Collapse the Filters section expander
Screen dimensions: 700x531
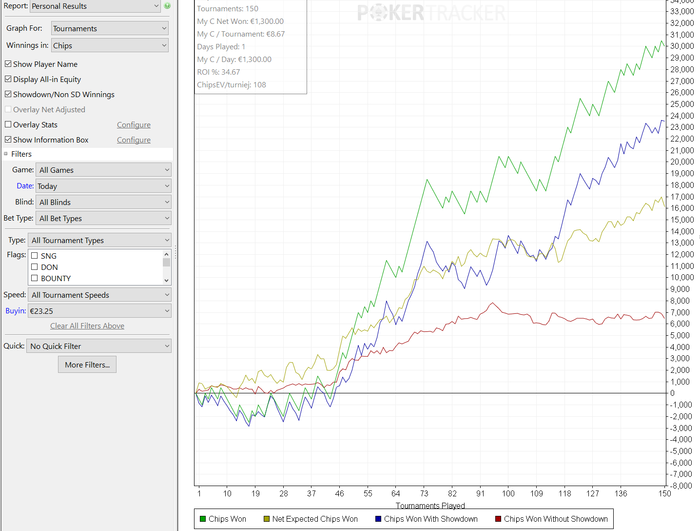[x=6, y=154]
